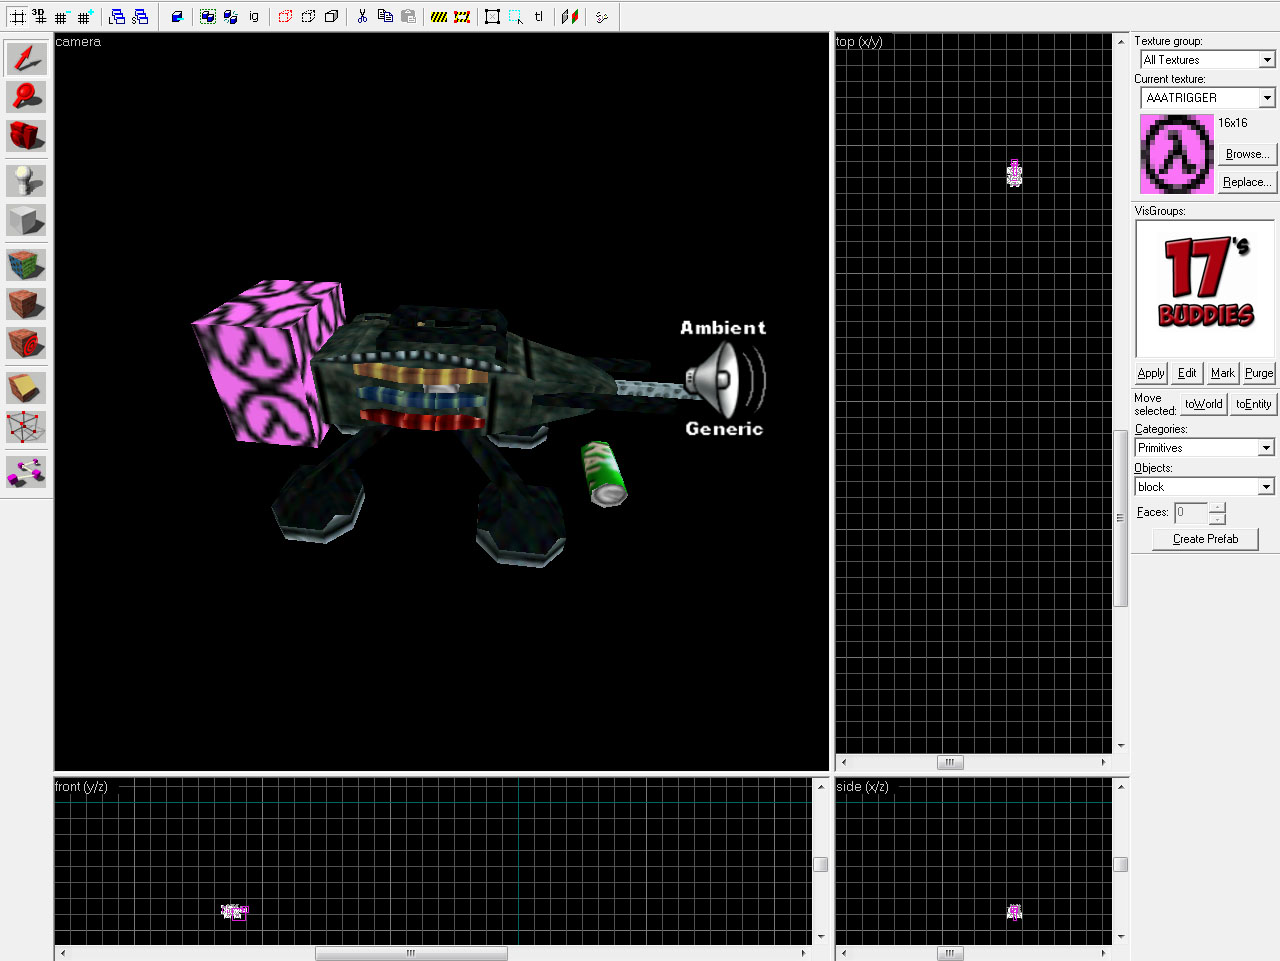Pick the Entity tool with lightbulb icon
1280x961 pixels.
point(26,181)
